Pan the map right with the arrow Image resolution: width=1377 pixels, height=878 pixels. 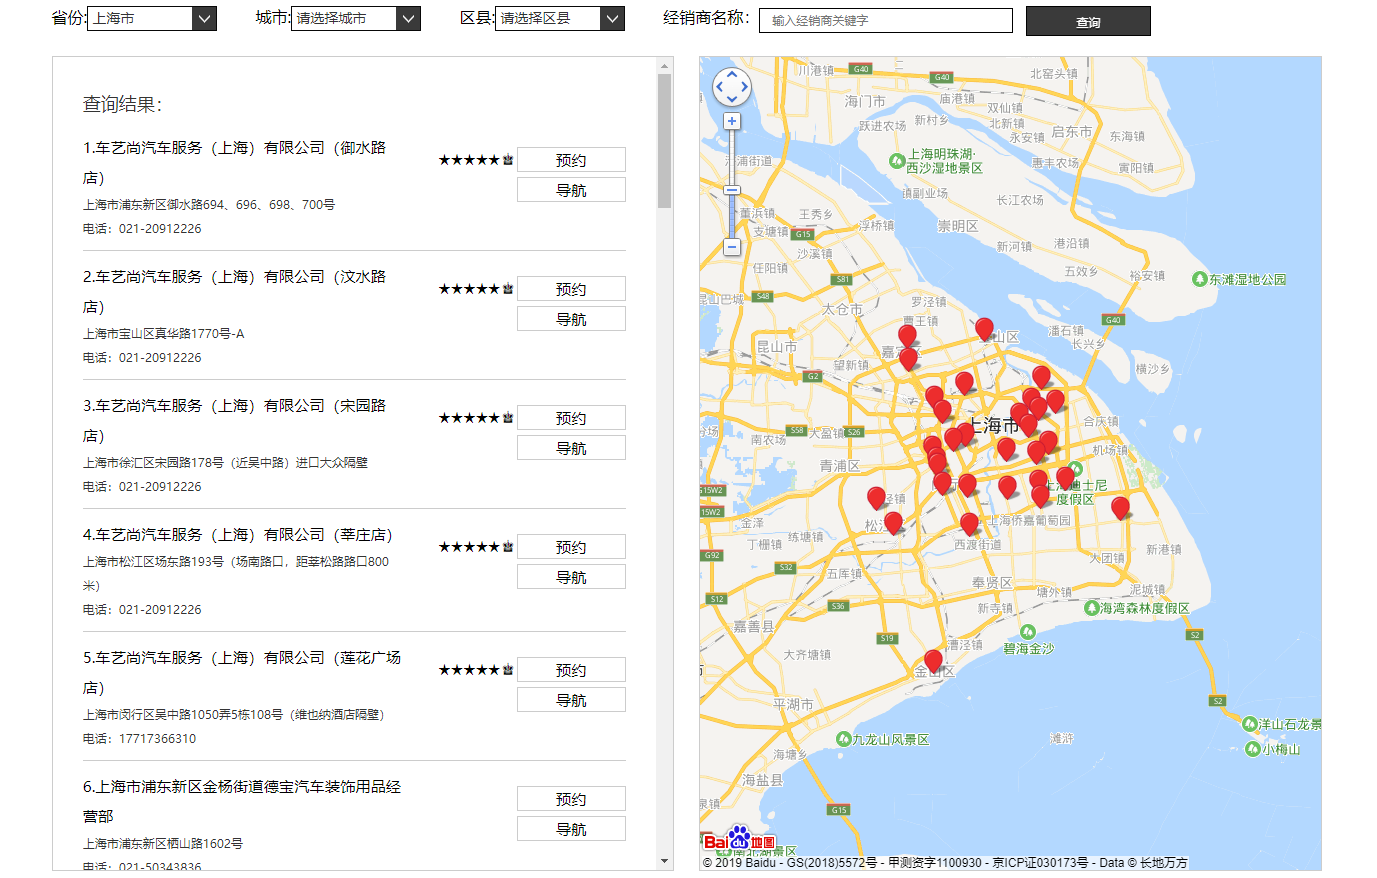tap(745, 87)
